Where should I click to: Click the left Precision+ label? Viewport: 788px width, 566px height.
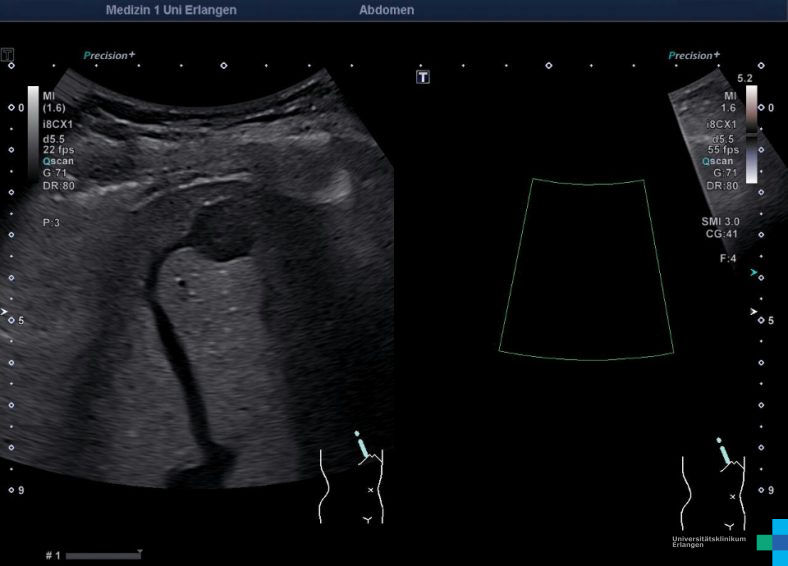(109, 56)
